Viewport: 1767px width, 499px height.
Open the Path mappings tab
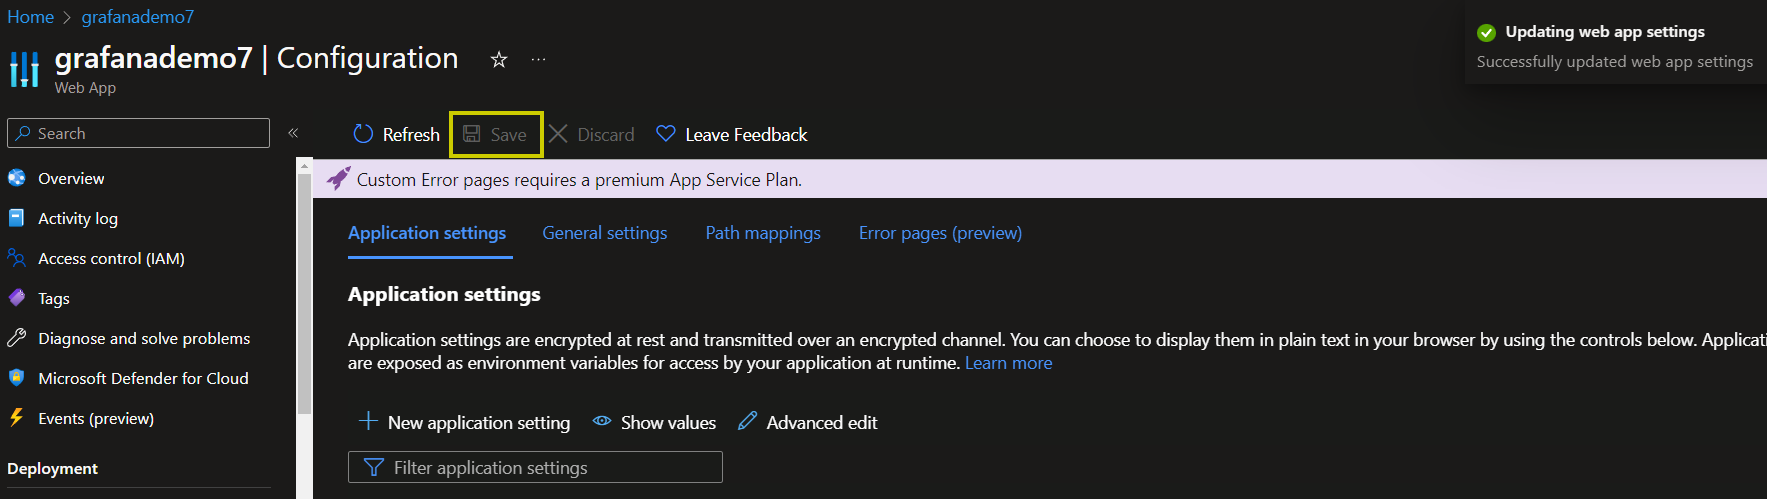[763, 233]
